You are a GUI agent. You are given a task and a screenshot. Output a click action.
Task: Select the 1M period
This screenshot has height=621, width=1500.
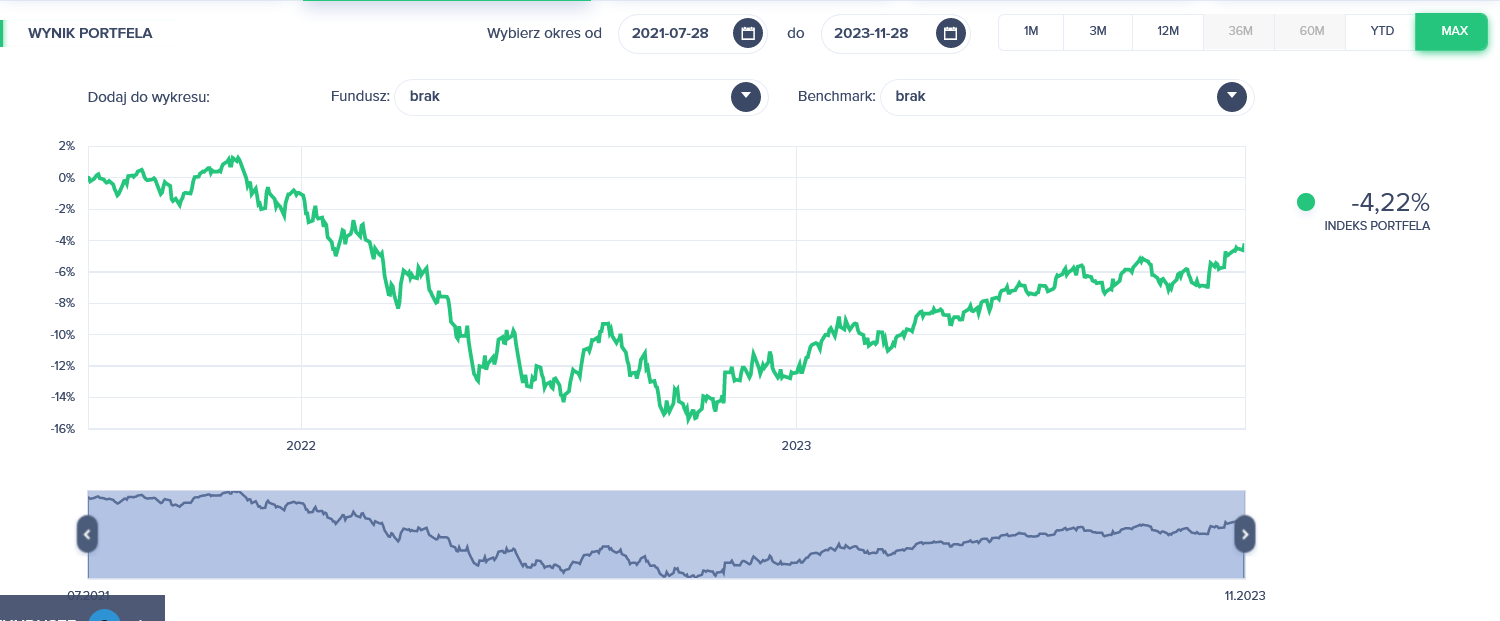1031,31
